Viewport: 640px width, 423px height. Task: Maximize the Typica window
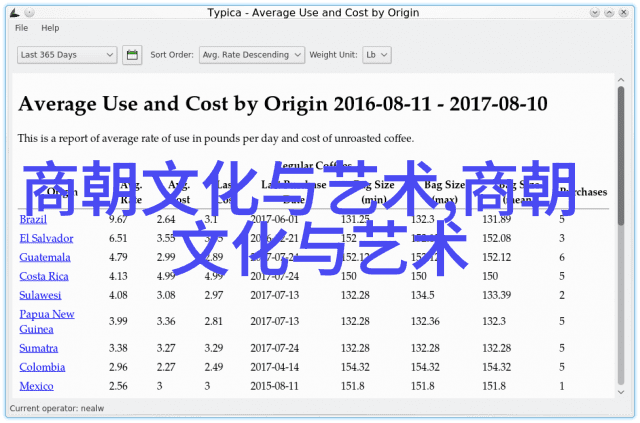(x=609, y=13)
